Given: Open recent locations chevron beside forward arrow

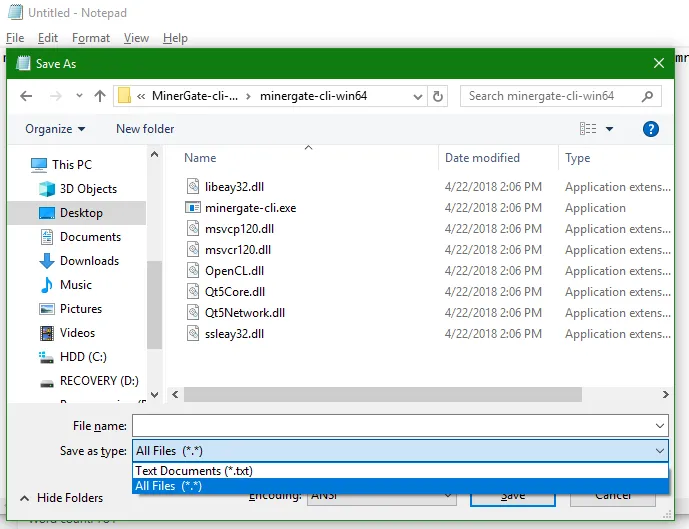Looking at the screenshot, I should click(79, 96).
